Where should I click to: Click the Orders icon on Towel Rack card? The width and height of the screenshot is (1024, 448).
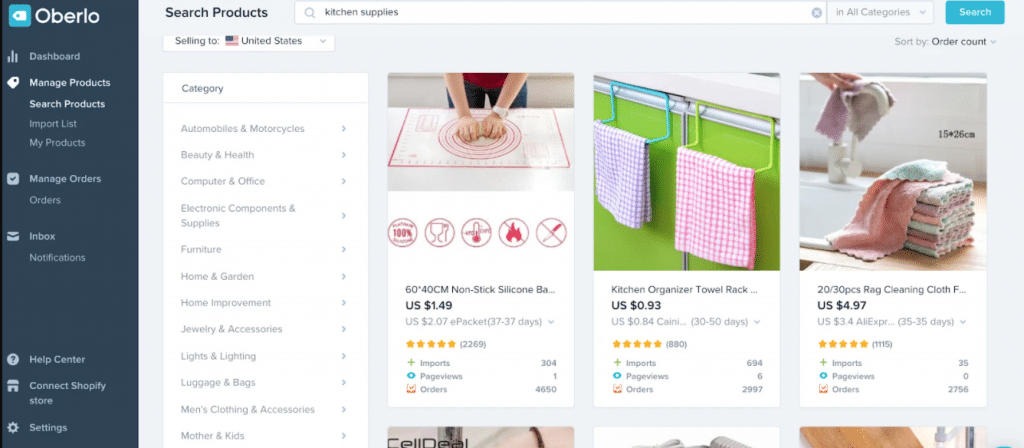coord(617,389)
